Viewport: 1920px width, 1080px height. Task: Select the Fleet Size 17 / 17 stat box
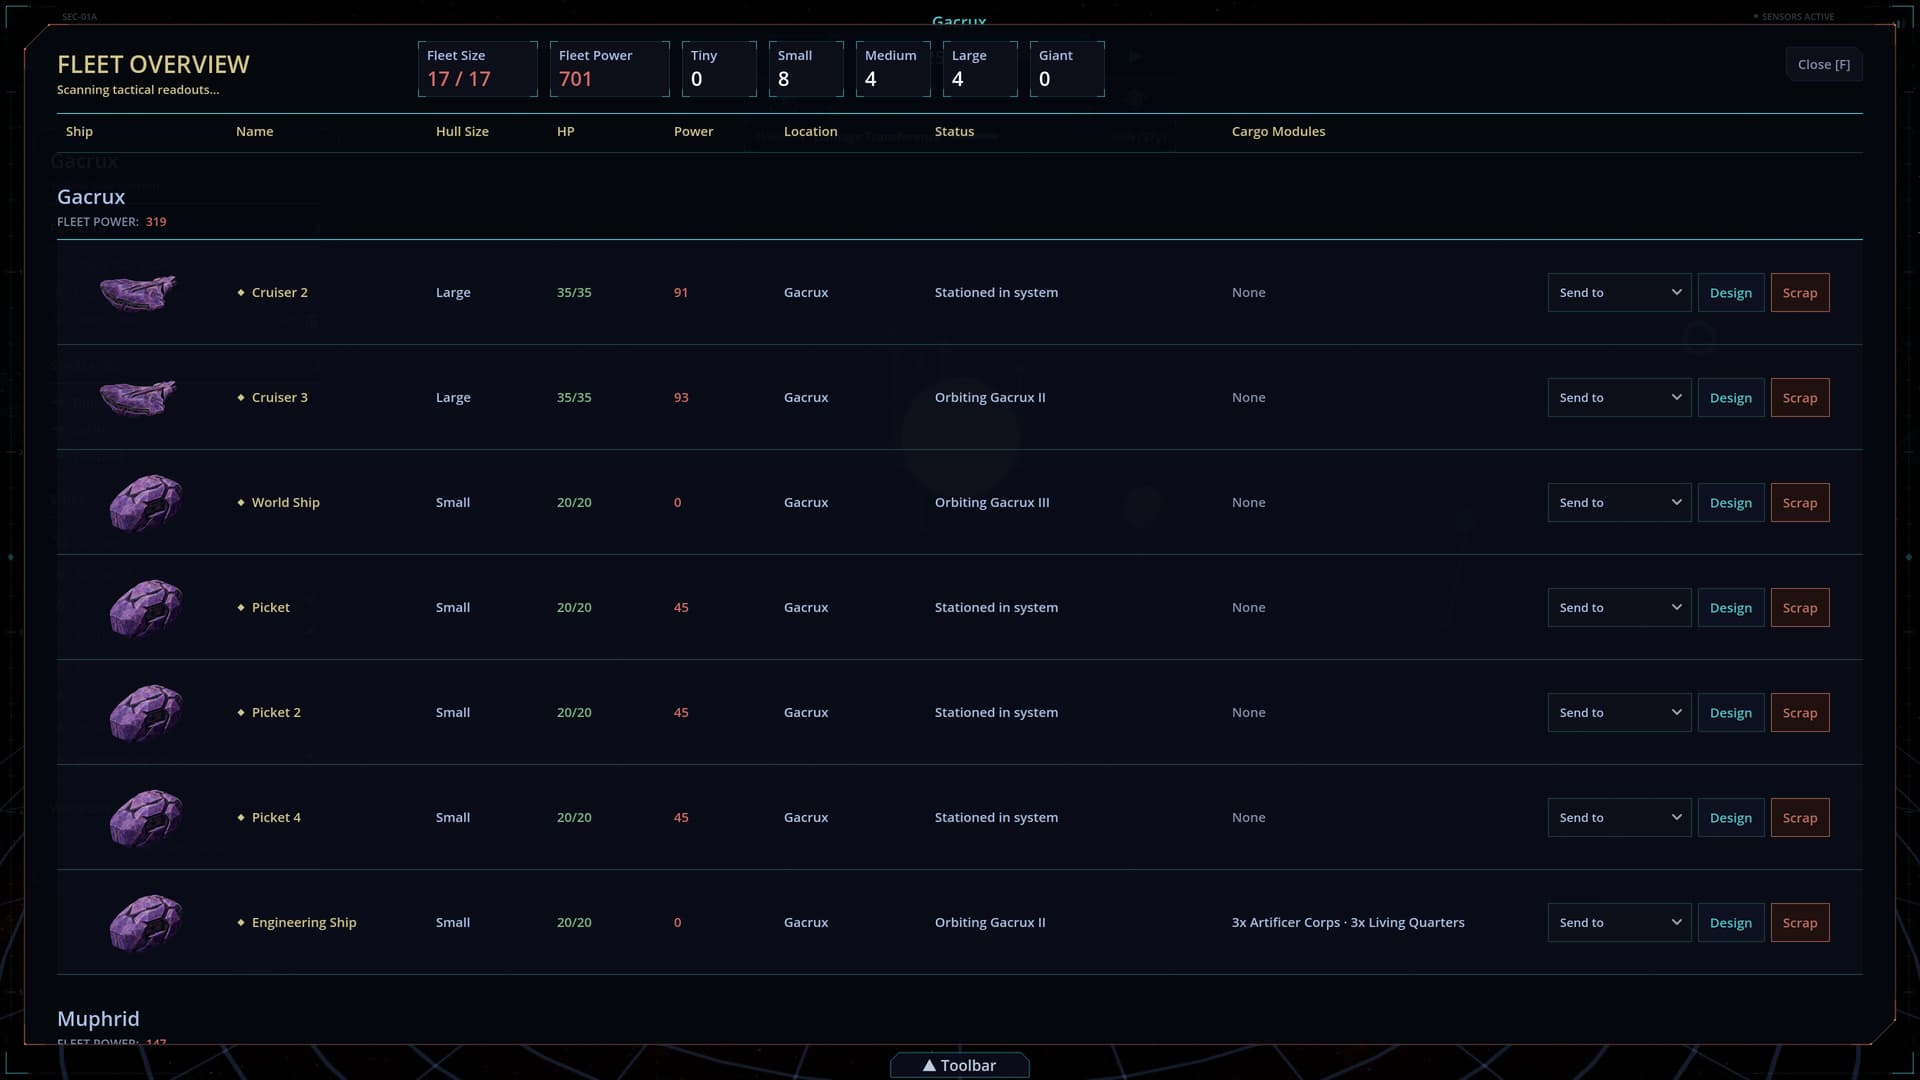tap(477, 69)
